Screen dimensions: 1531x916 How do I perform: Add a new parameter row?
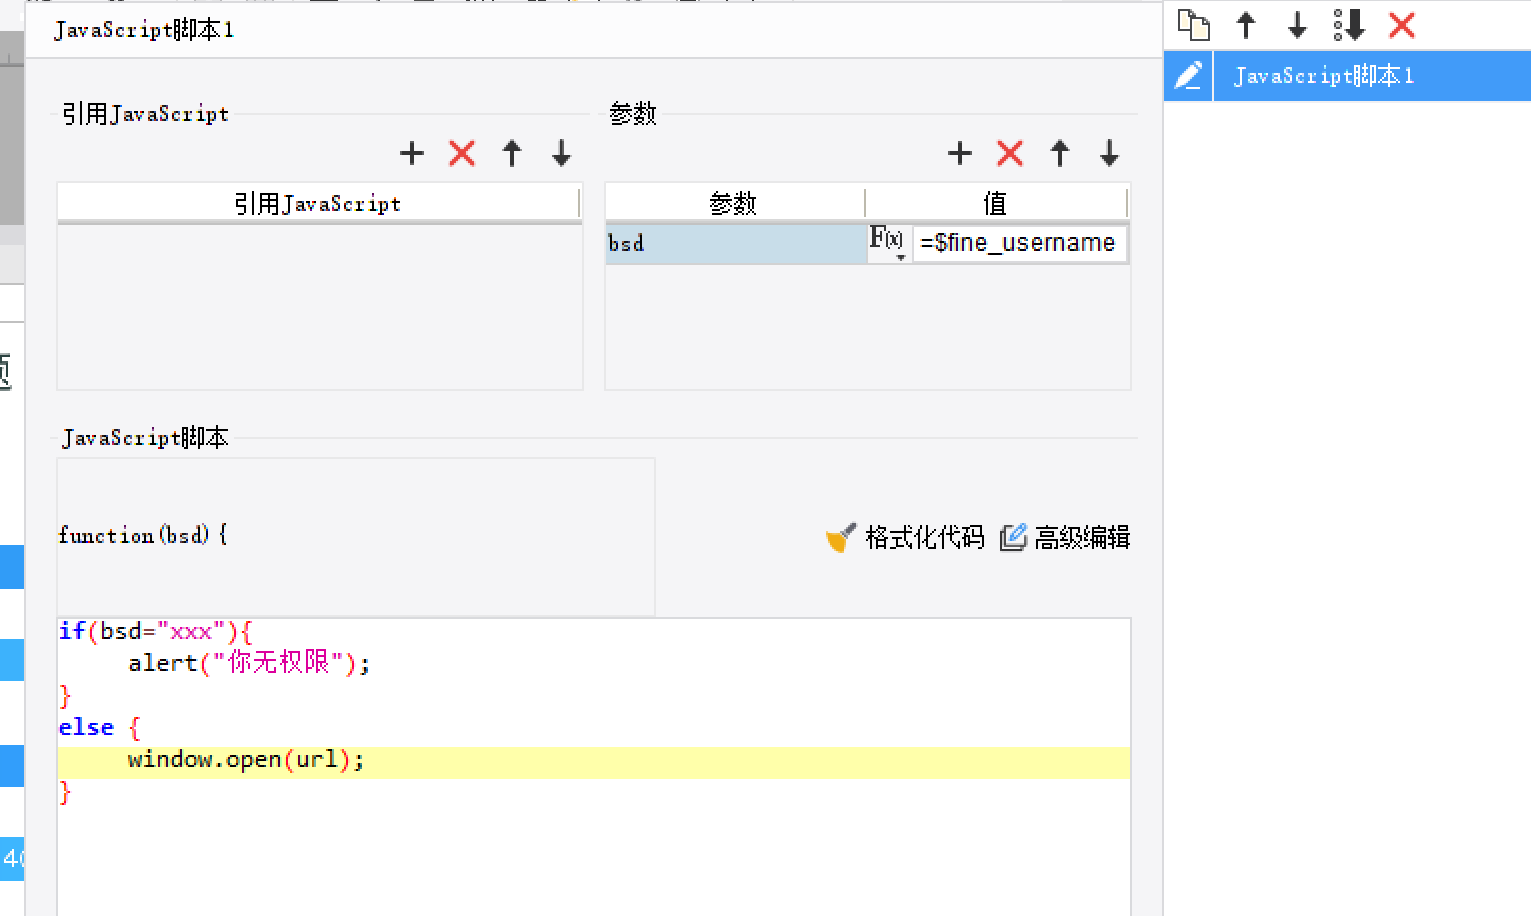(960, 153)
